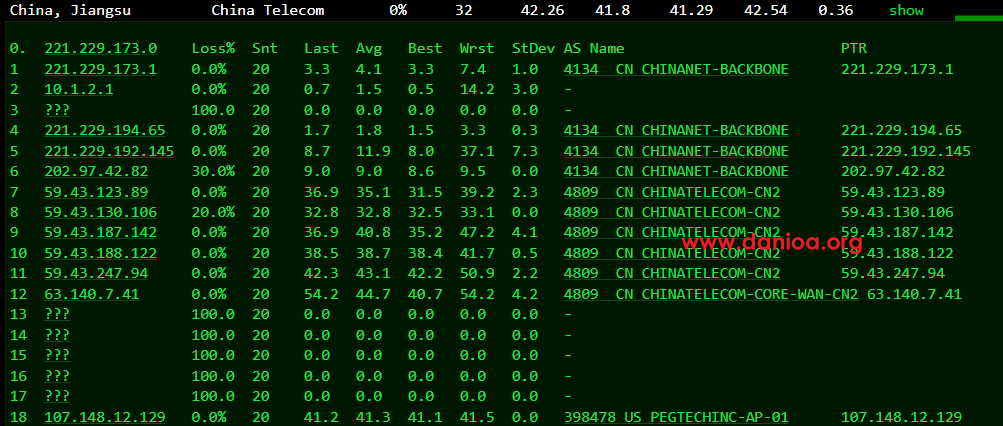Select summary average value 42.26
The width and height of the screenshot is (1003, 426).
pos(542,11)
